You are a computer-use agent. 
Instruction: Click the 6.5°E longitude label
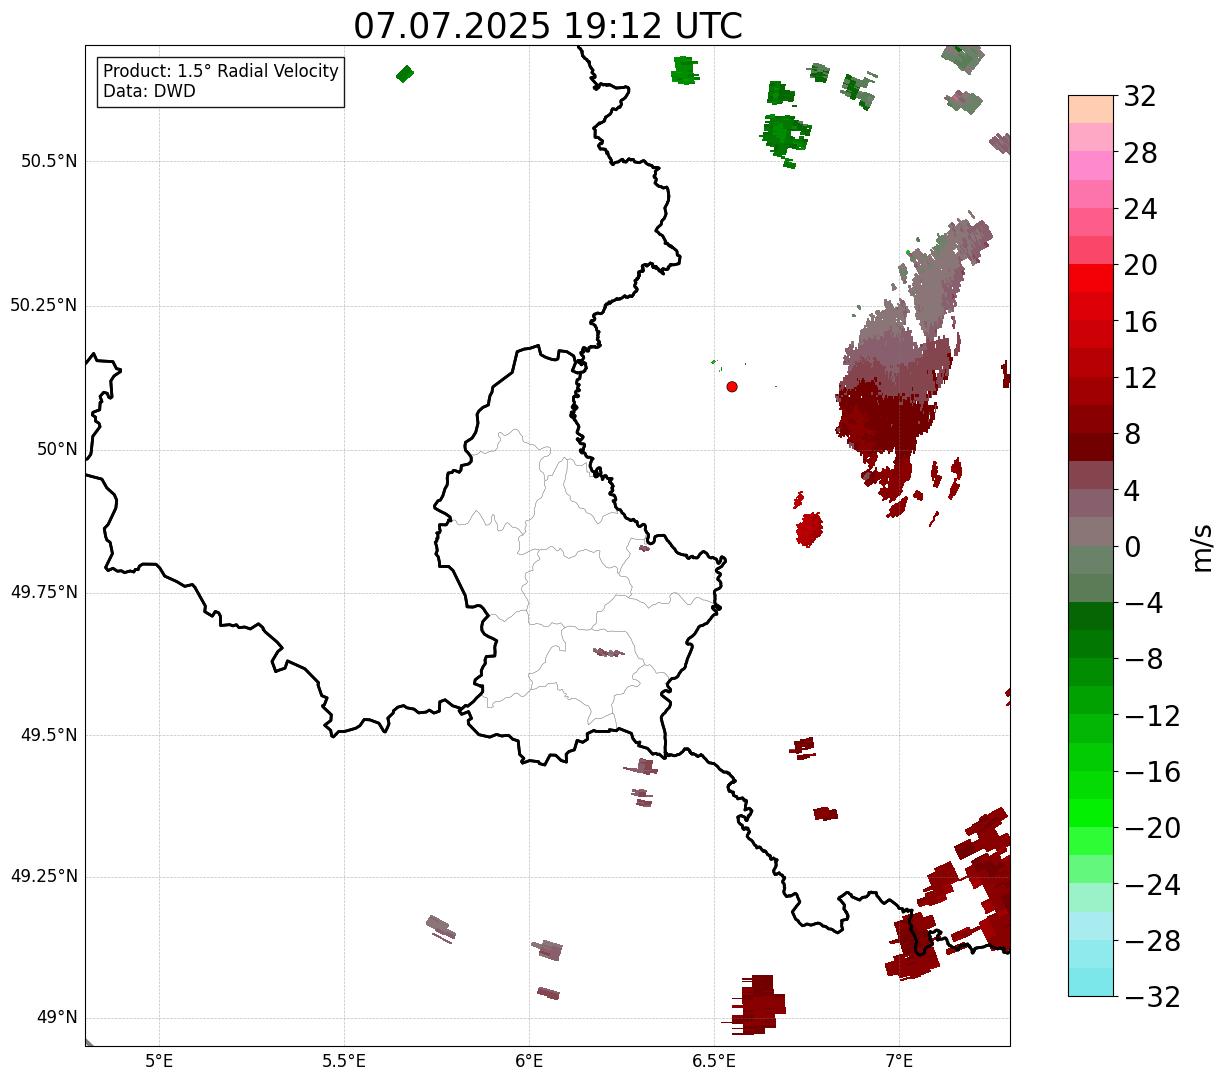714,1060
